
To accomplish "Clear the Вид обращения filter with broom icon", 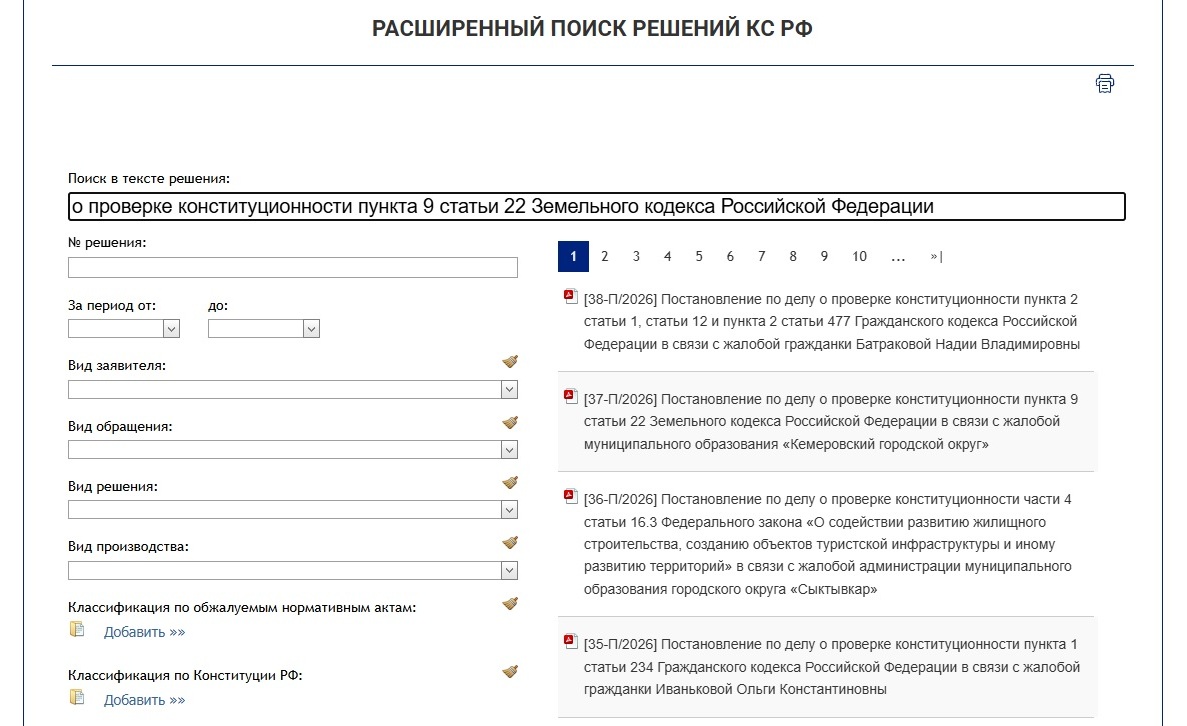I will [x=510, y=422].
